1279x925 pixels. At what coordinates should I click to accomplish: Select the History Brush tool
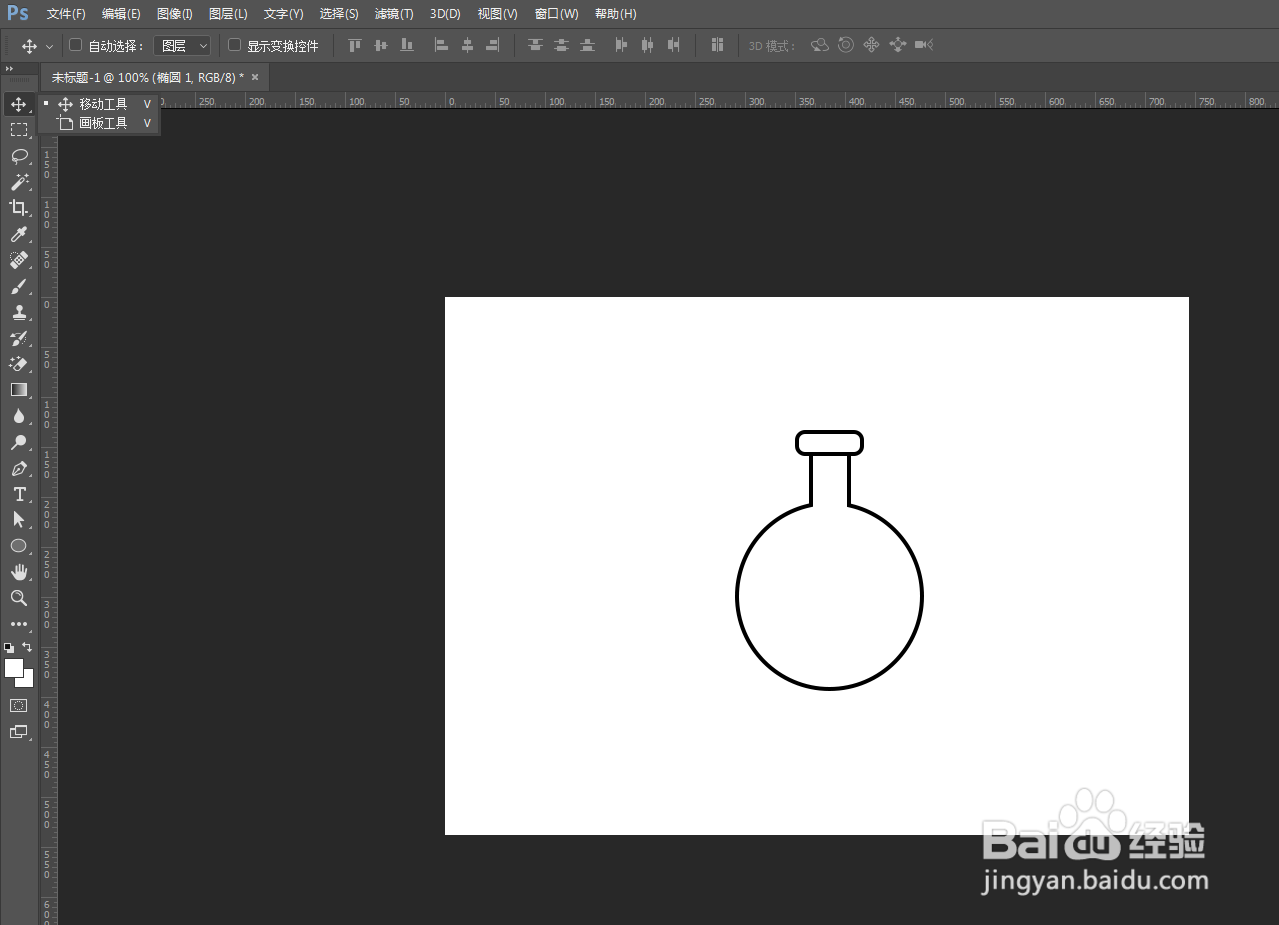click(18, 338)
